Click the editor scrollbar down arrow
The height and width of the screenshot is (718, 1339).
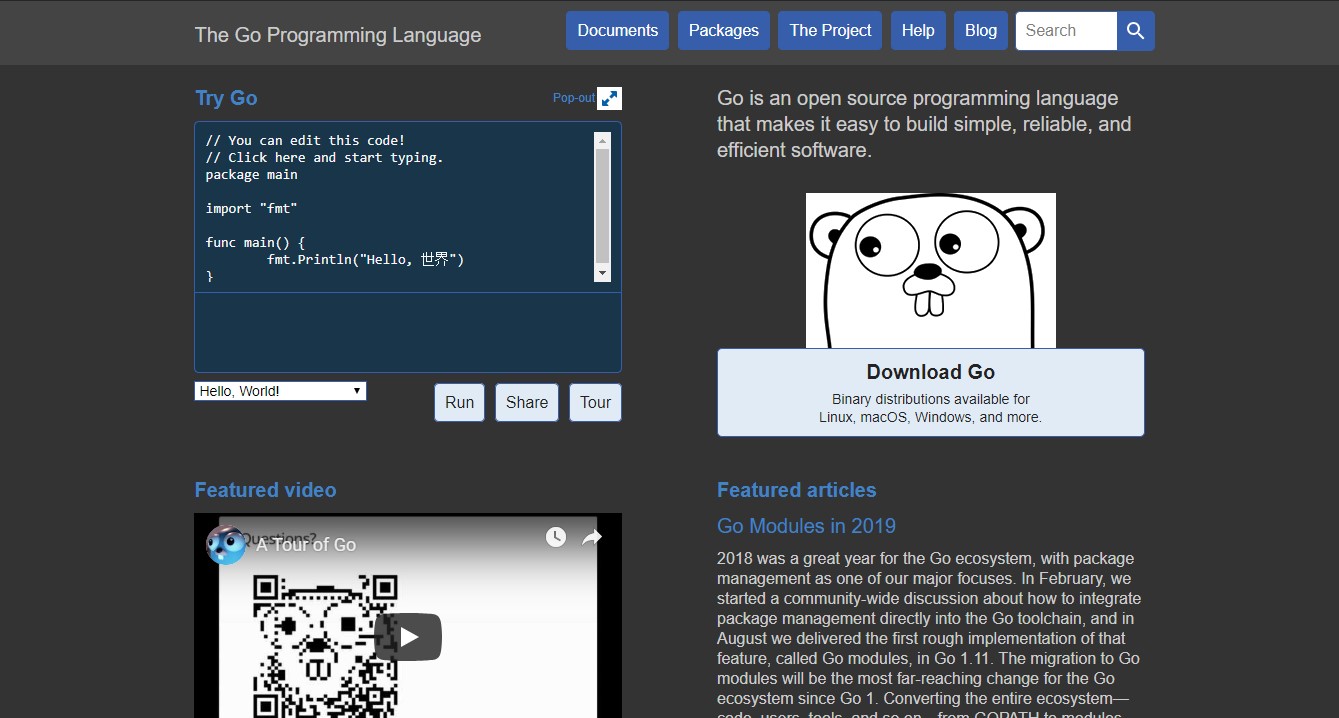tap(601, 272)
